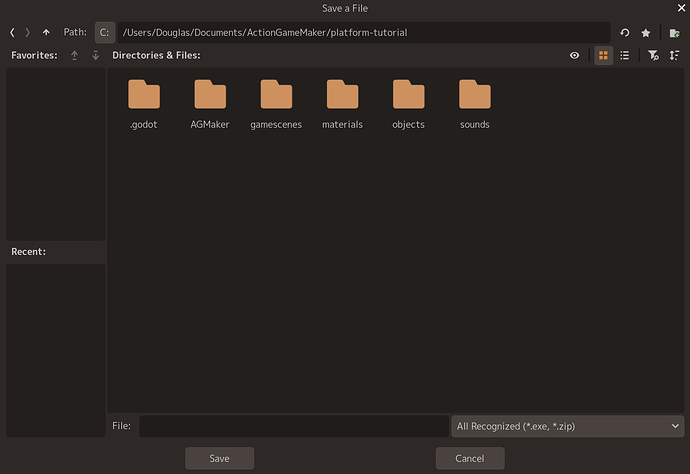This screenshot has width=690, height=474.
Task: Open the file sort options
Action: (x=674, y=55)
